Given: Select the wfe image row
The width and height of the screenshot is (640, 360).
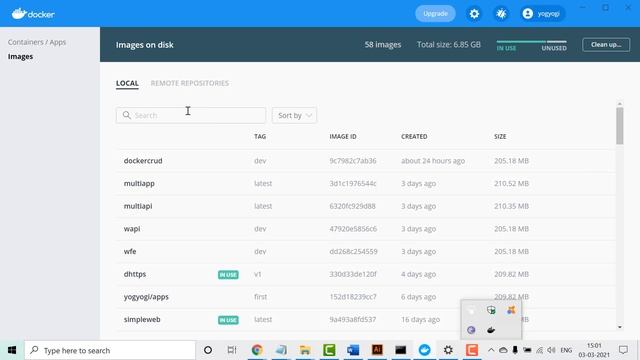Looking at the screenshot, I should click(365, 251).
